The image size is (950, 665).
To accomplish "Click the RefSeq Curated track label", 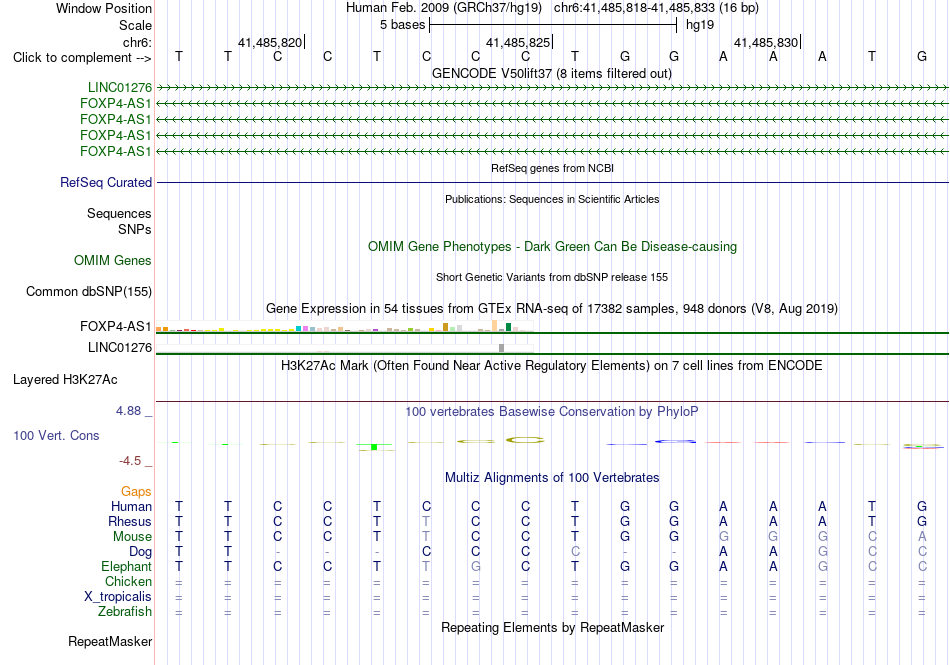I will tap(106, 182).
